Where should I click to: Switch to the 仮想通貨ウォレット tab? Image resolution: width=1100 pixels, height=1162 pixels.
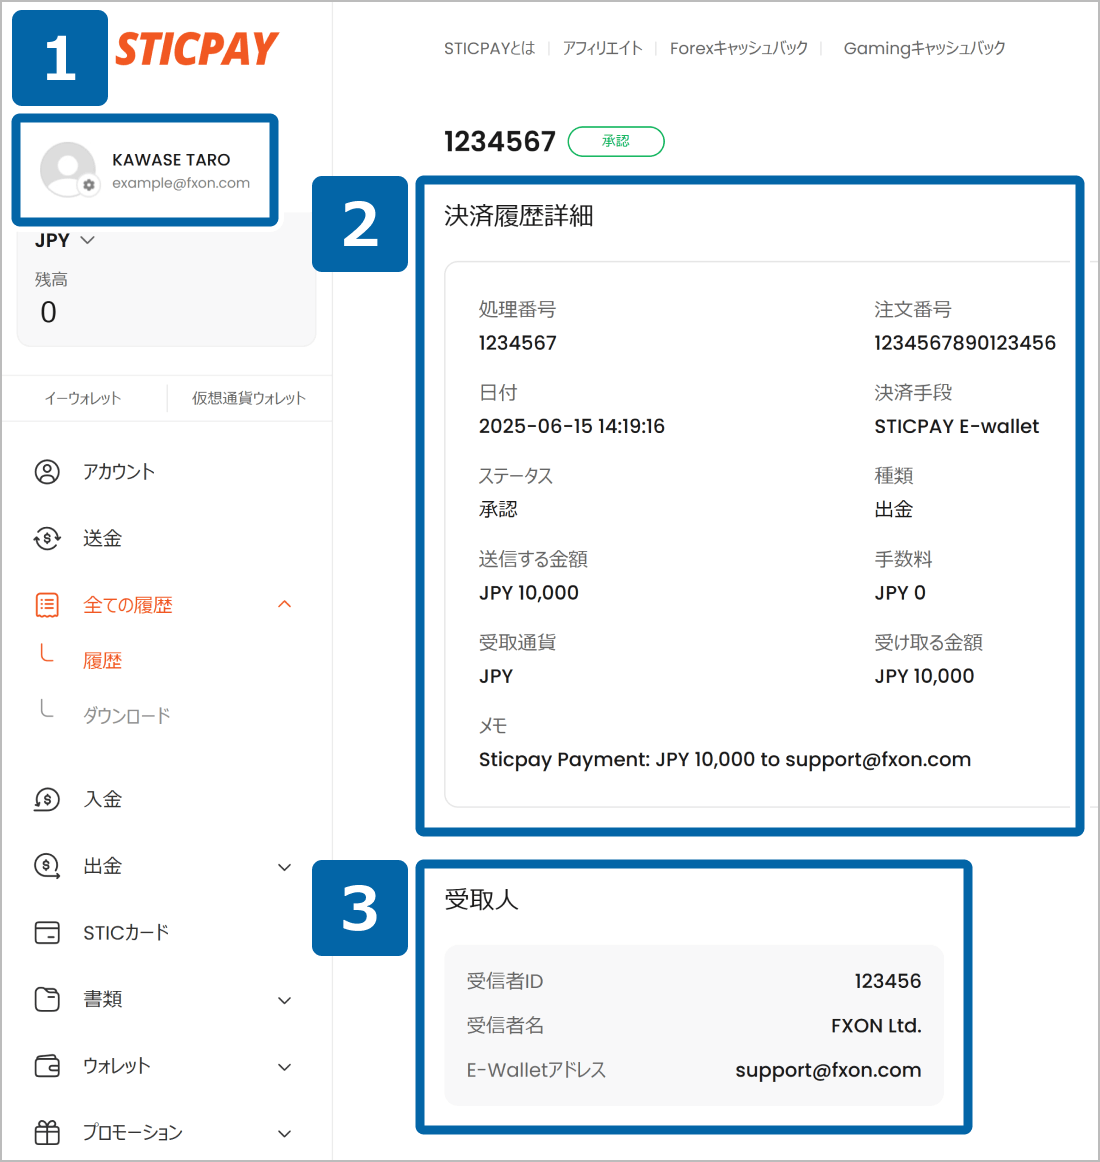[249, 399]
